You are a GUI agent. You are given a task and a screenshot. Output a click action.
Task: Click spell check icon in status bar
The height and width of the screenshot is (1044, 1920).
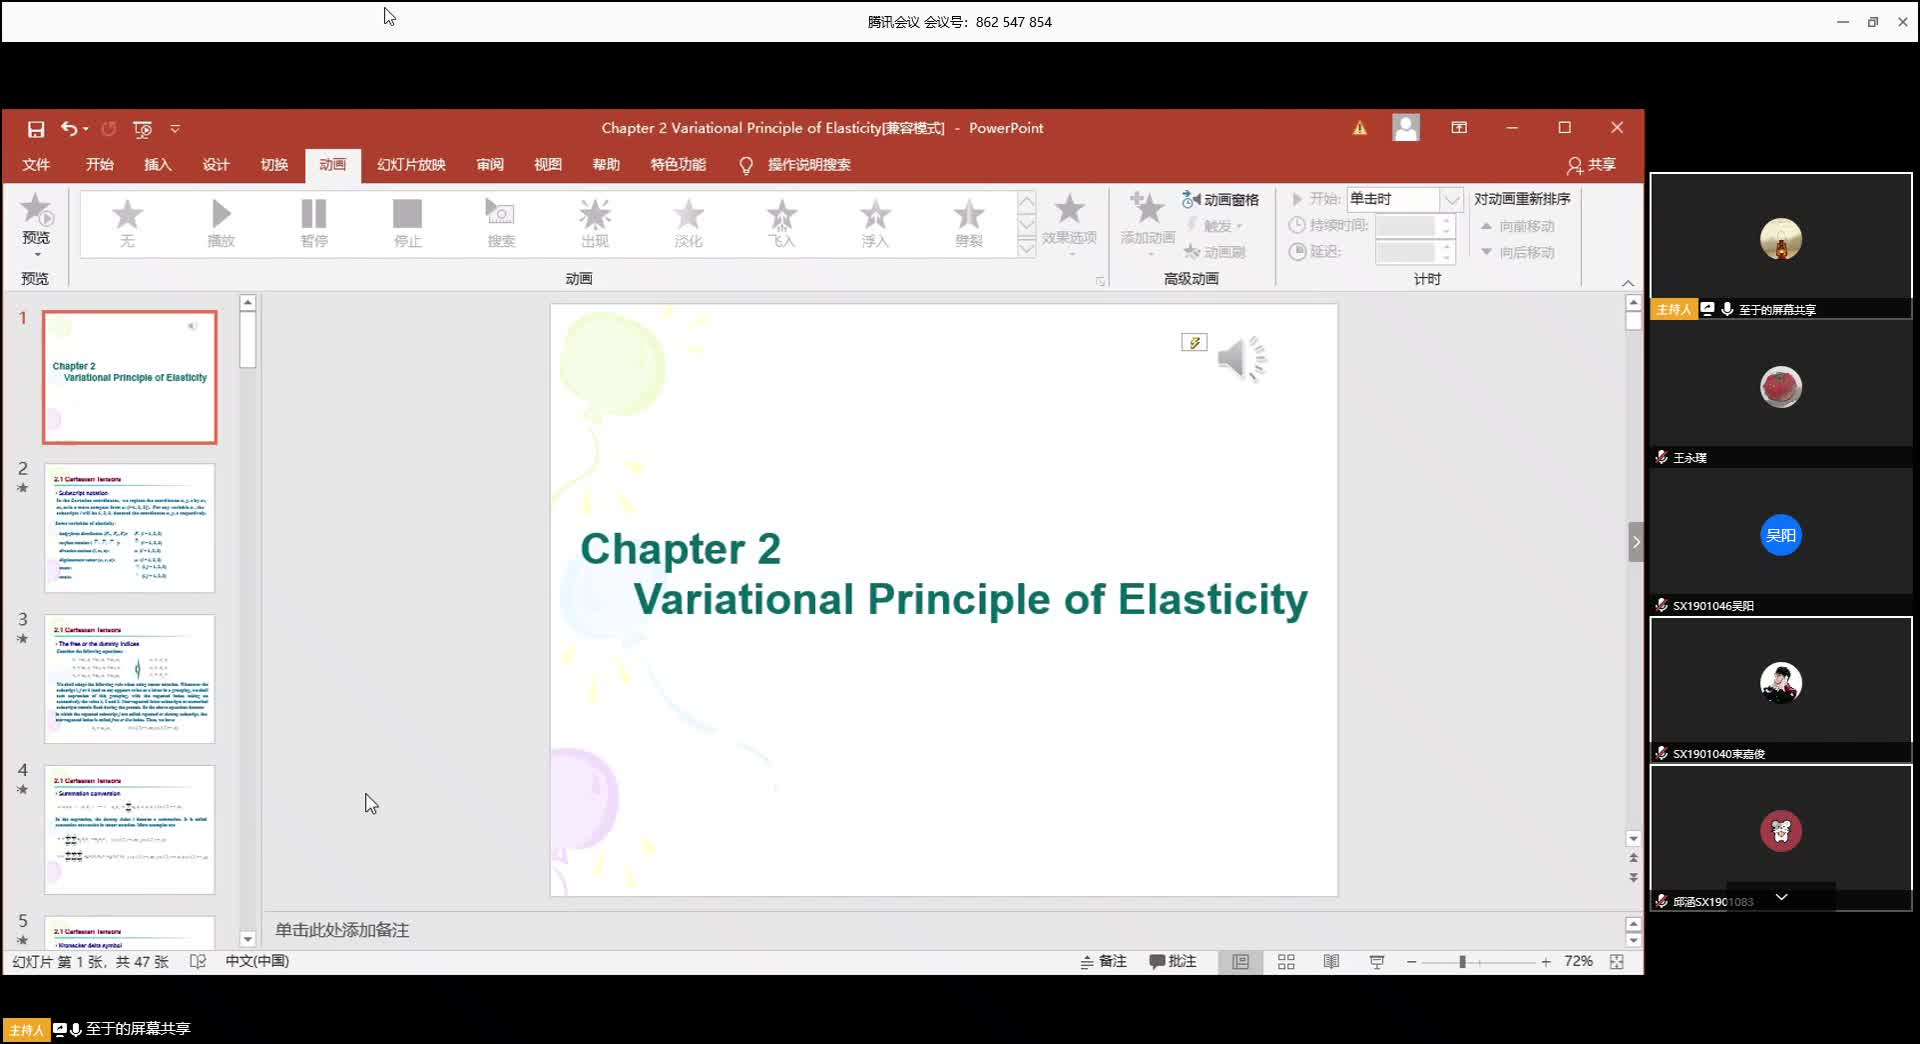tap(198, 962)
